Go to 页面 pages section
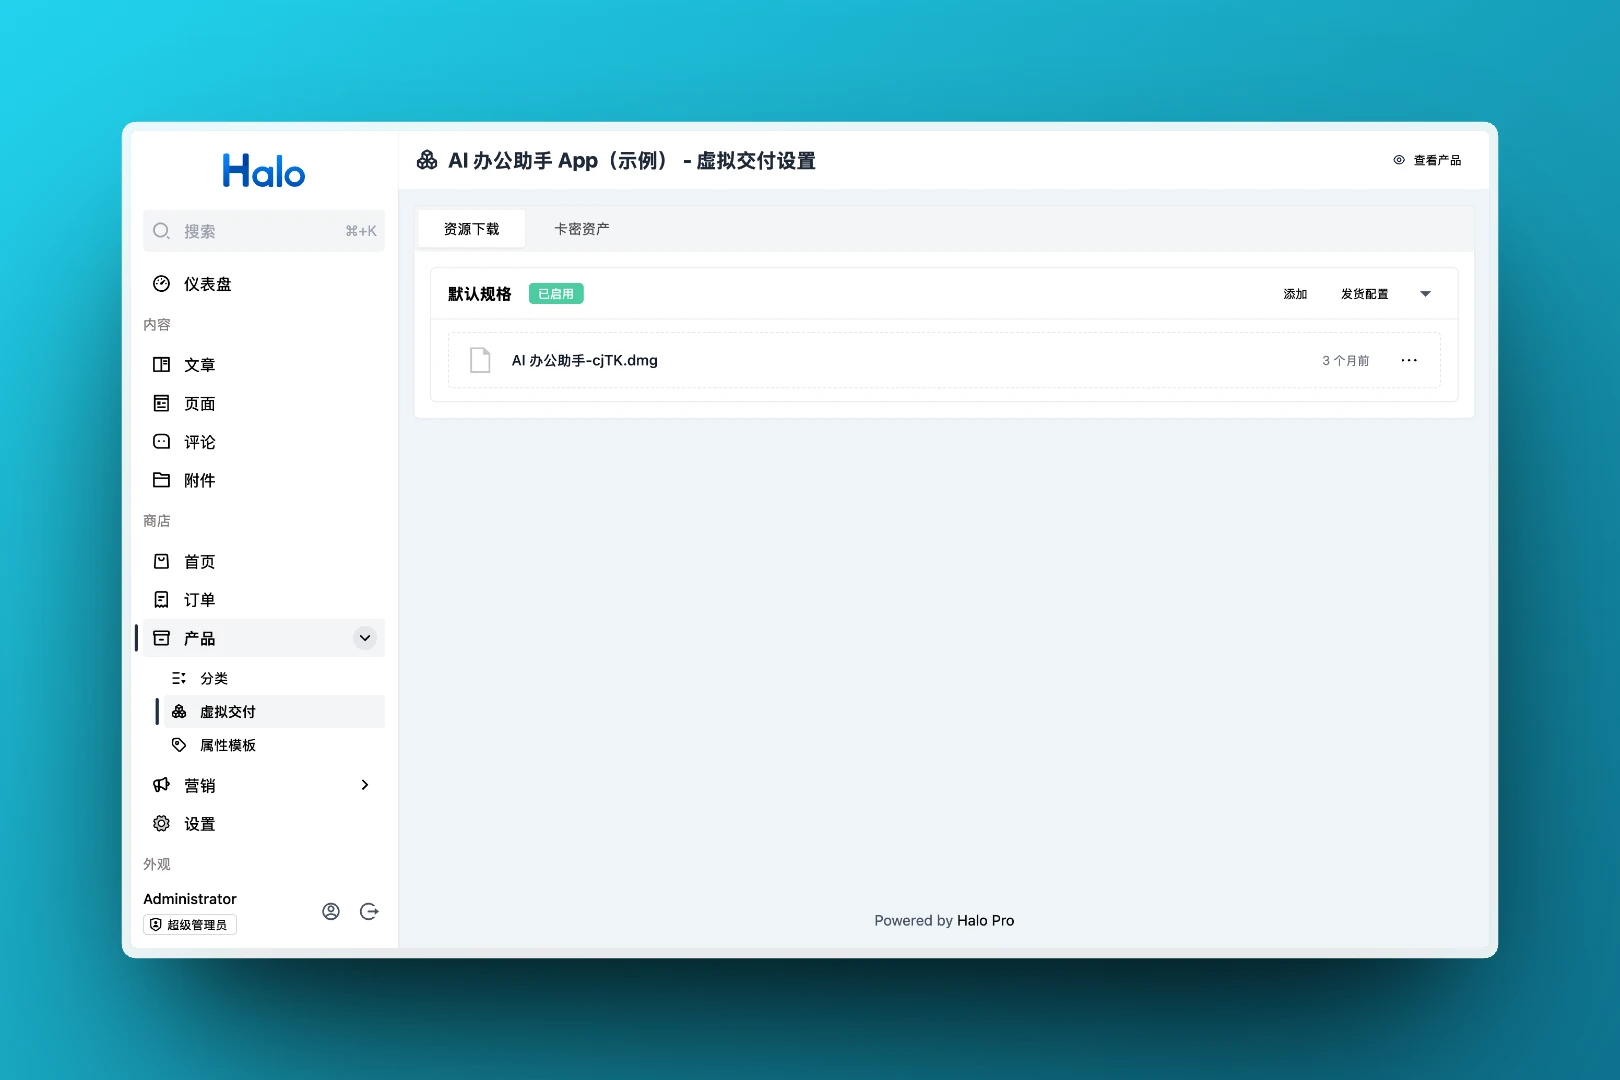This screenshot has height=1080, width=1620. click(x=264, y=403)
